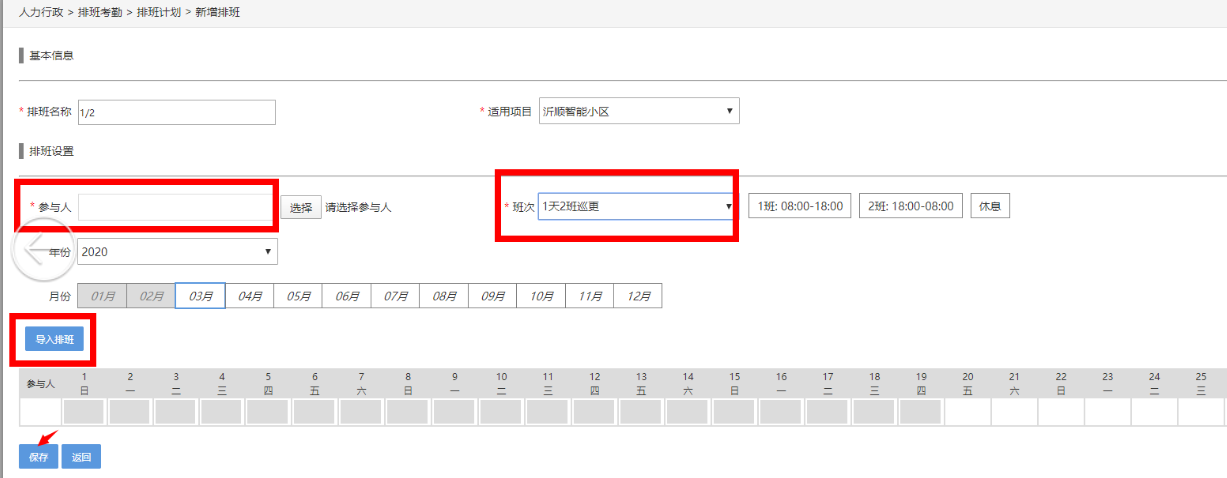
Task: Click the 选择 button for participants
Action: tap(301, 207)
